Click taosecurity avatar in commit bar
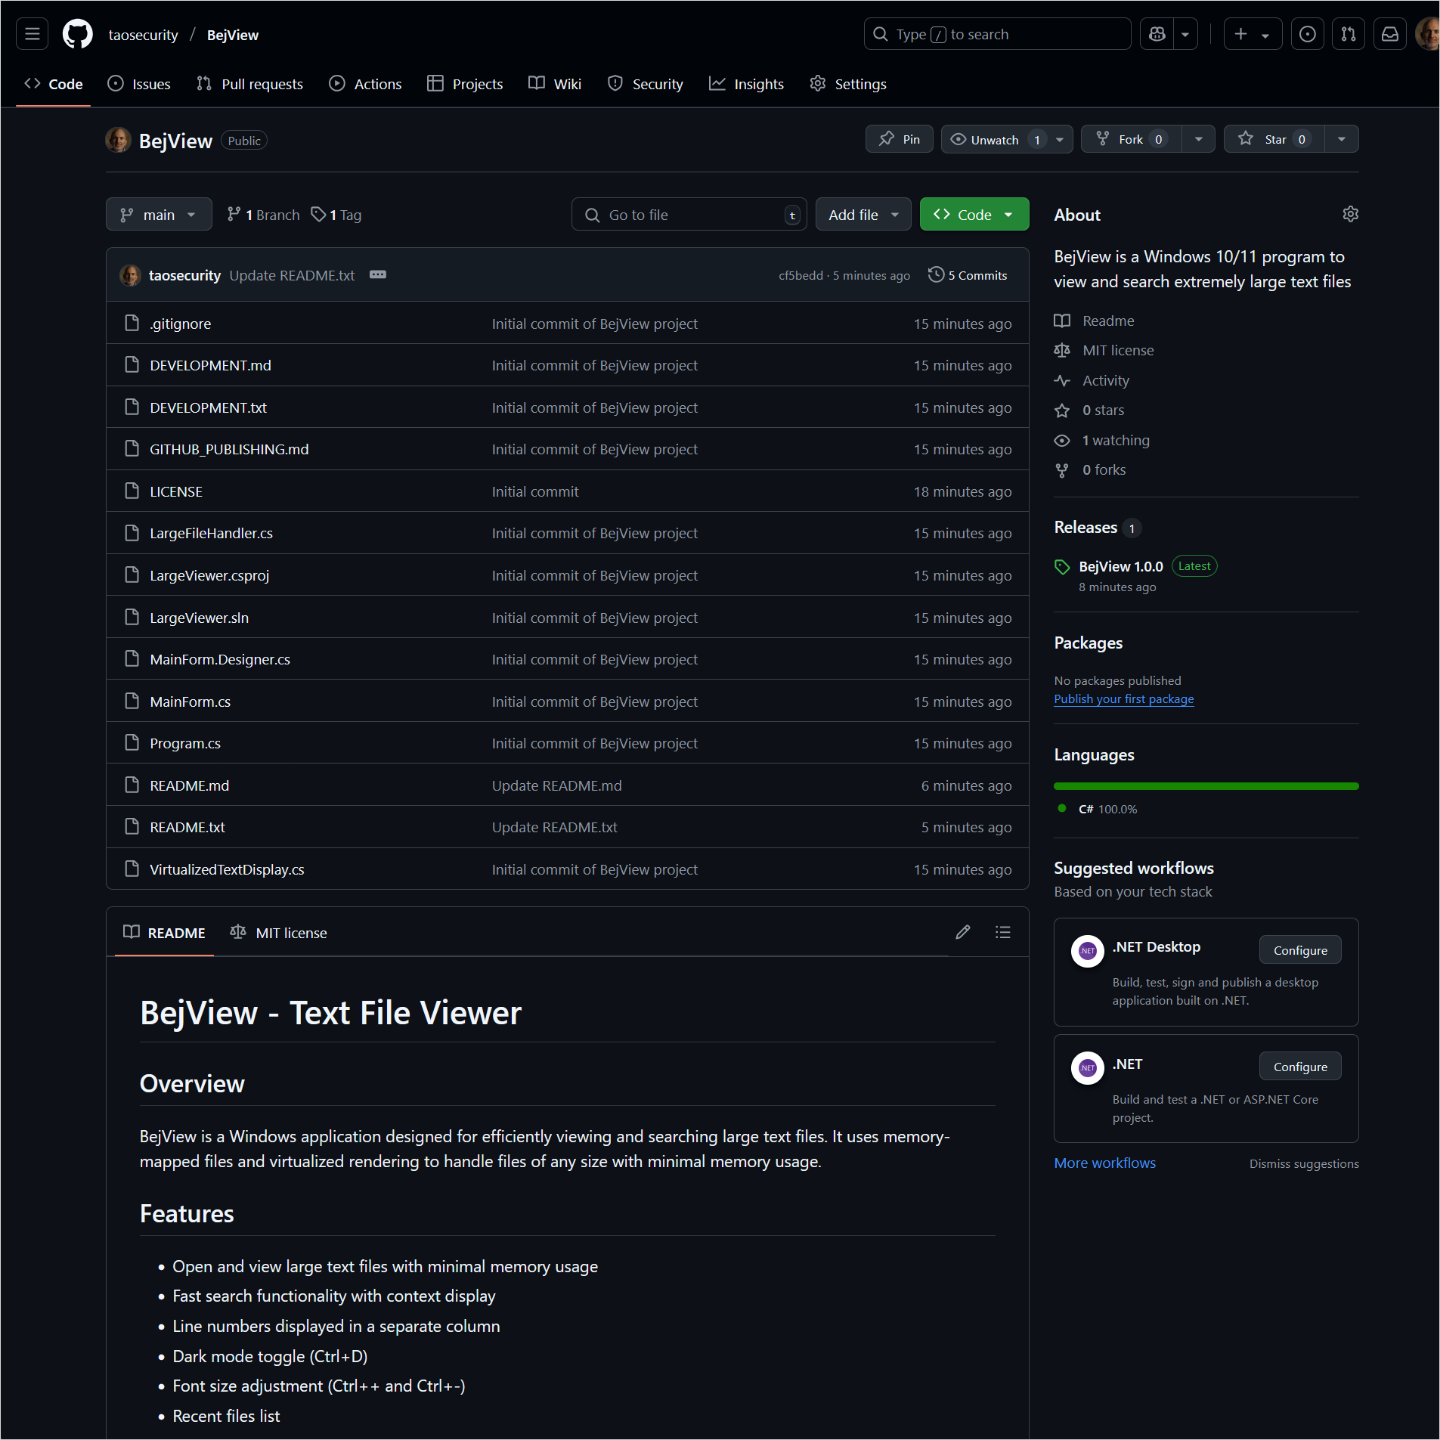 click(x=130, y=275)
